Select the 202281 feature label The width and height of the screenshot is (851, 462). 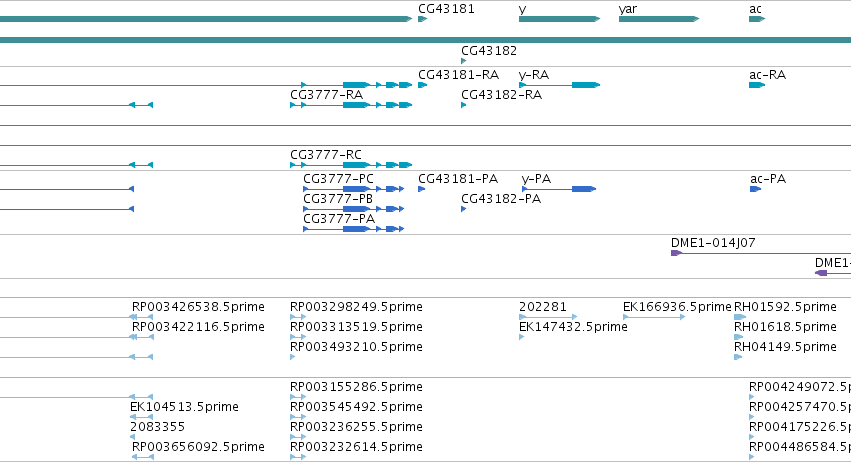542,307
